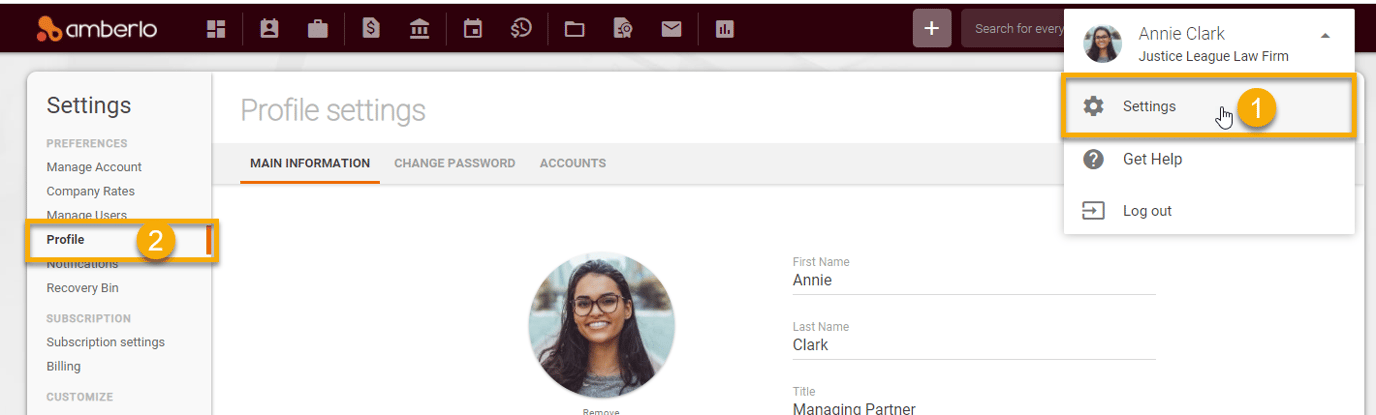Open Profile in settings sidebar
Viewport: 1376px width, 415px height.
(x=65, y=240)
